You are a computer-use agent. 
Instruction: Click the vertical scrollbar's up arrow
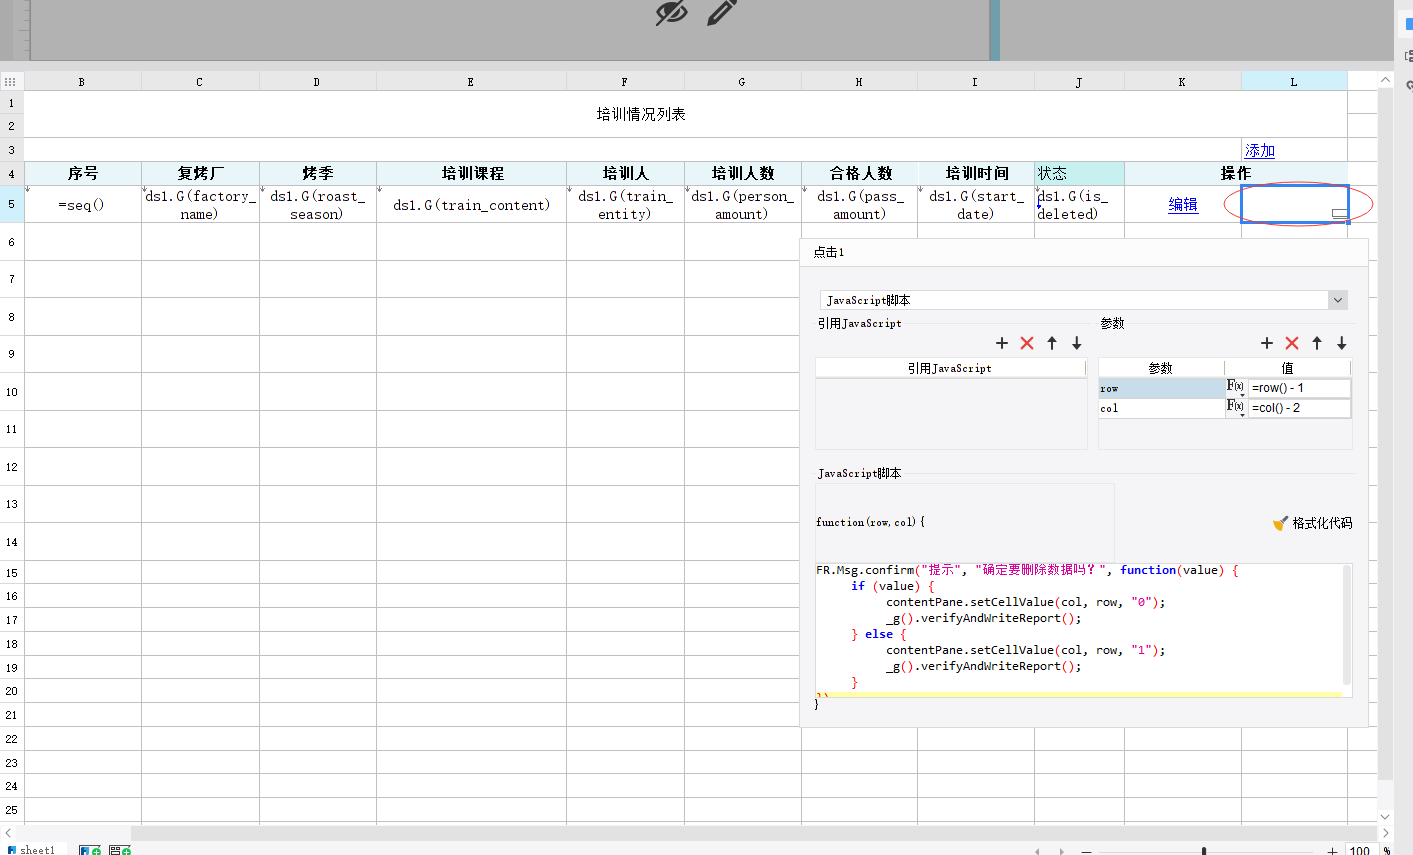tap(1385, 80)
